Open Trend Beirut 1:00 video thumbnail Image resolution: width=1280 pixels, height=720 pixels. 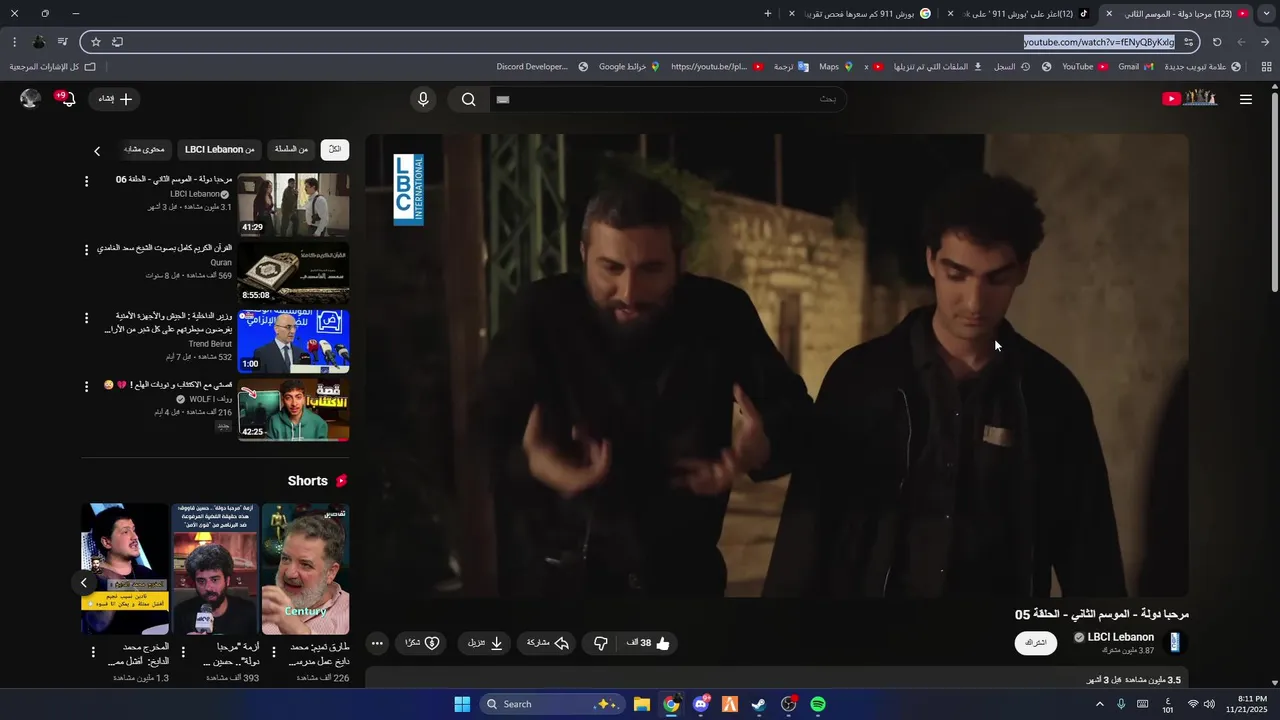(293, 341)
